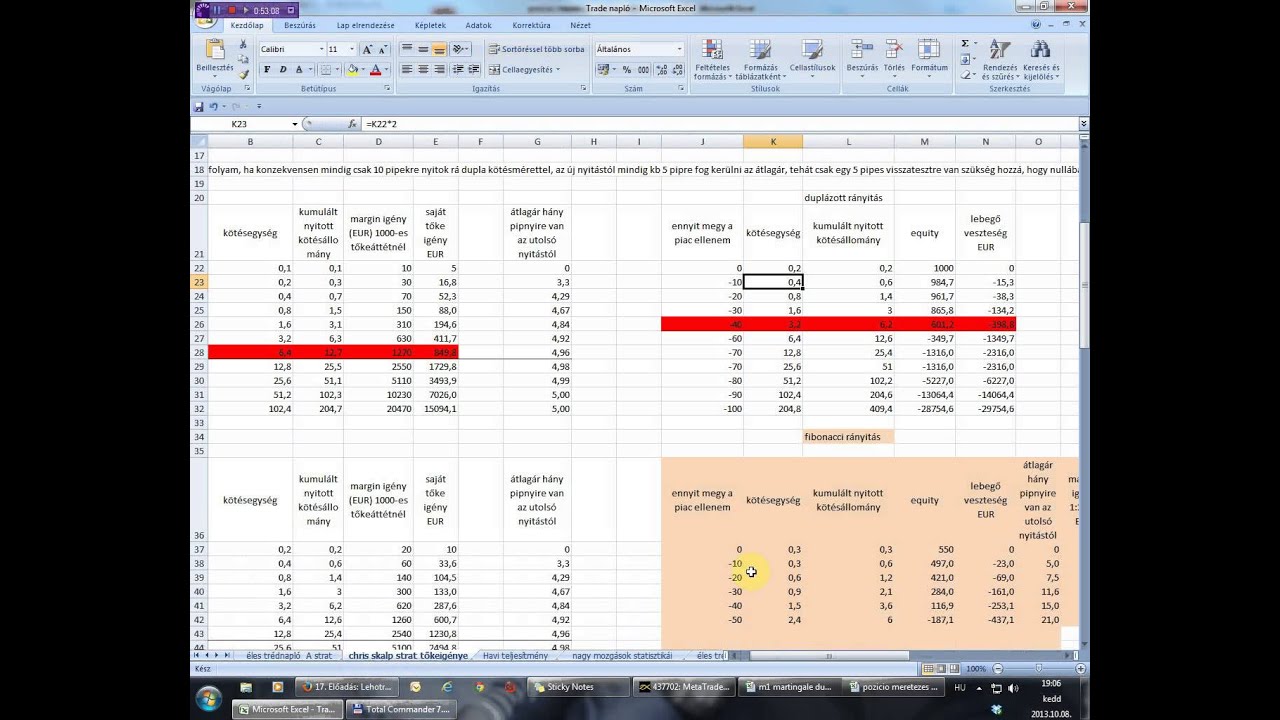Click the cut scissors icon
Viewport: 1280px width, 720px height.
[243, 45]
